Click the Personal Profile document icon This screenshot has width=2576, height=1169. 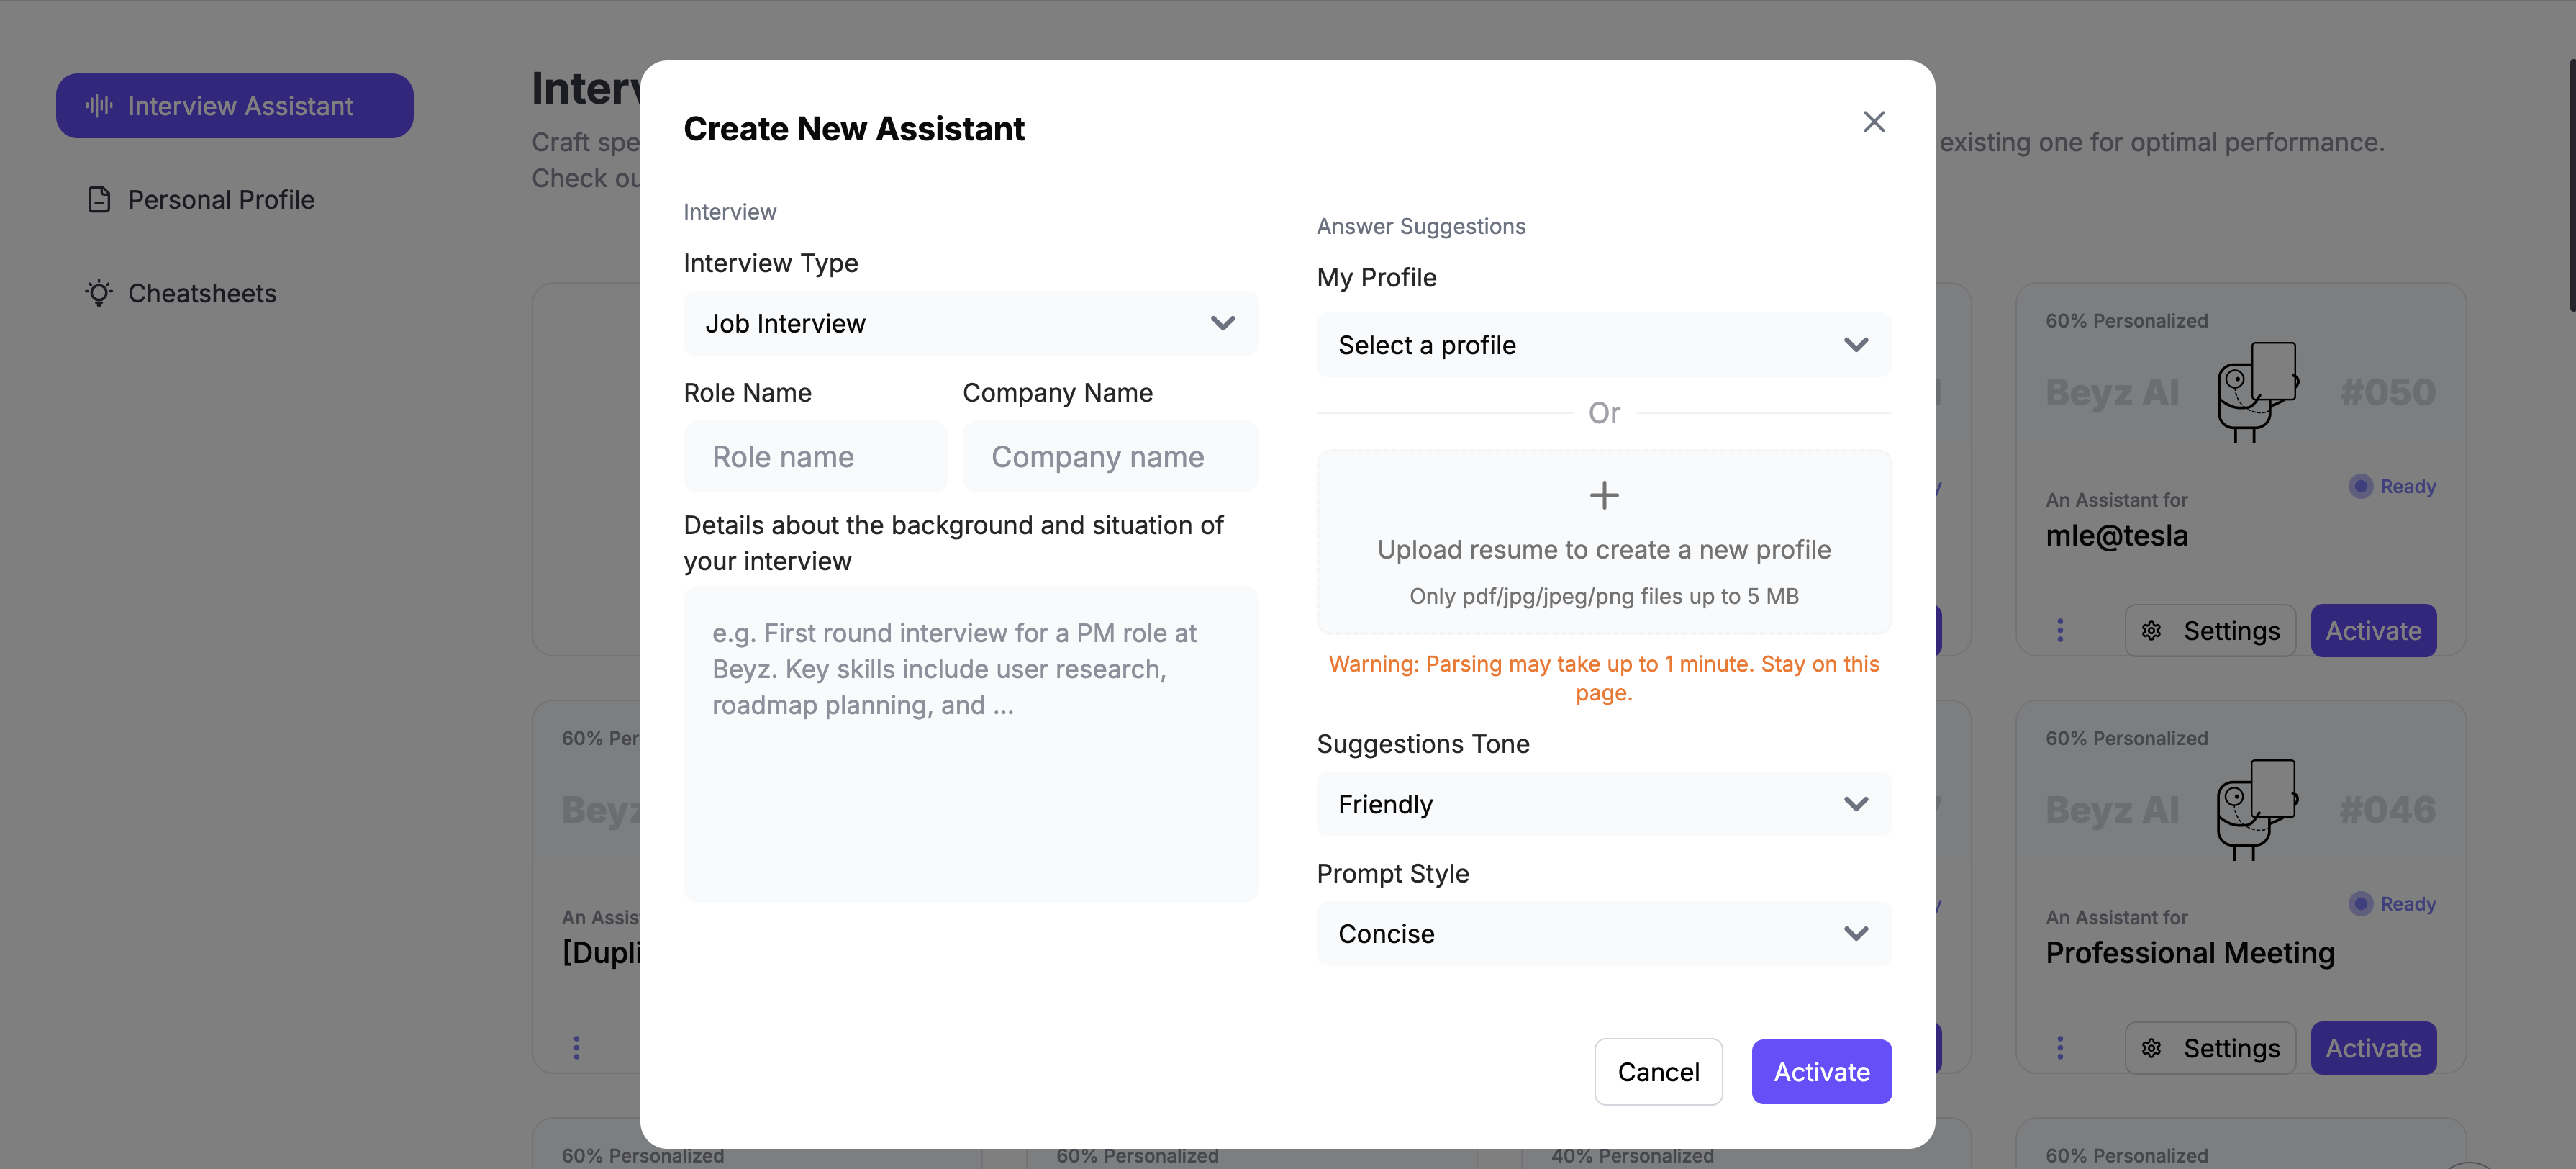[99, 200]
